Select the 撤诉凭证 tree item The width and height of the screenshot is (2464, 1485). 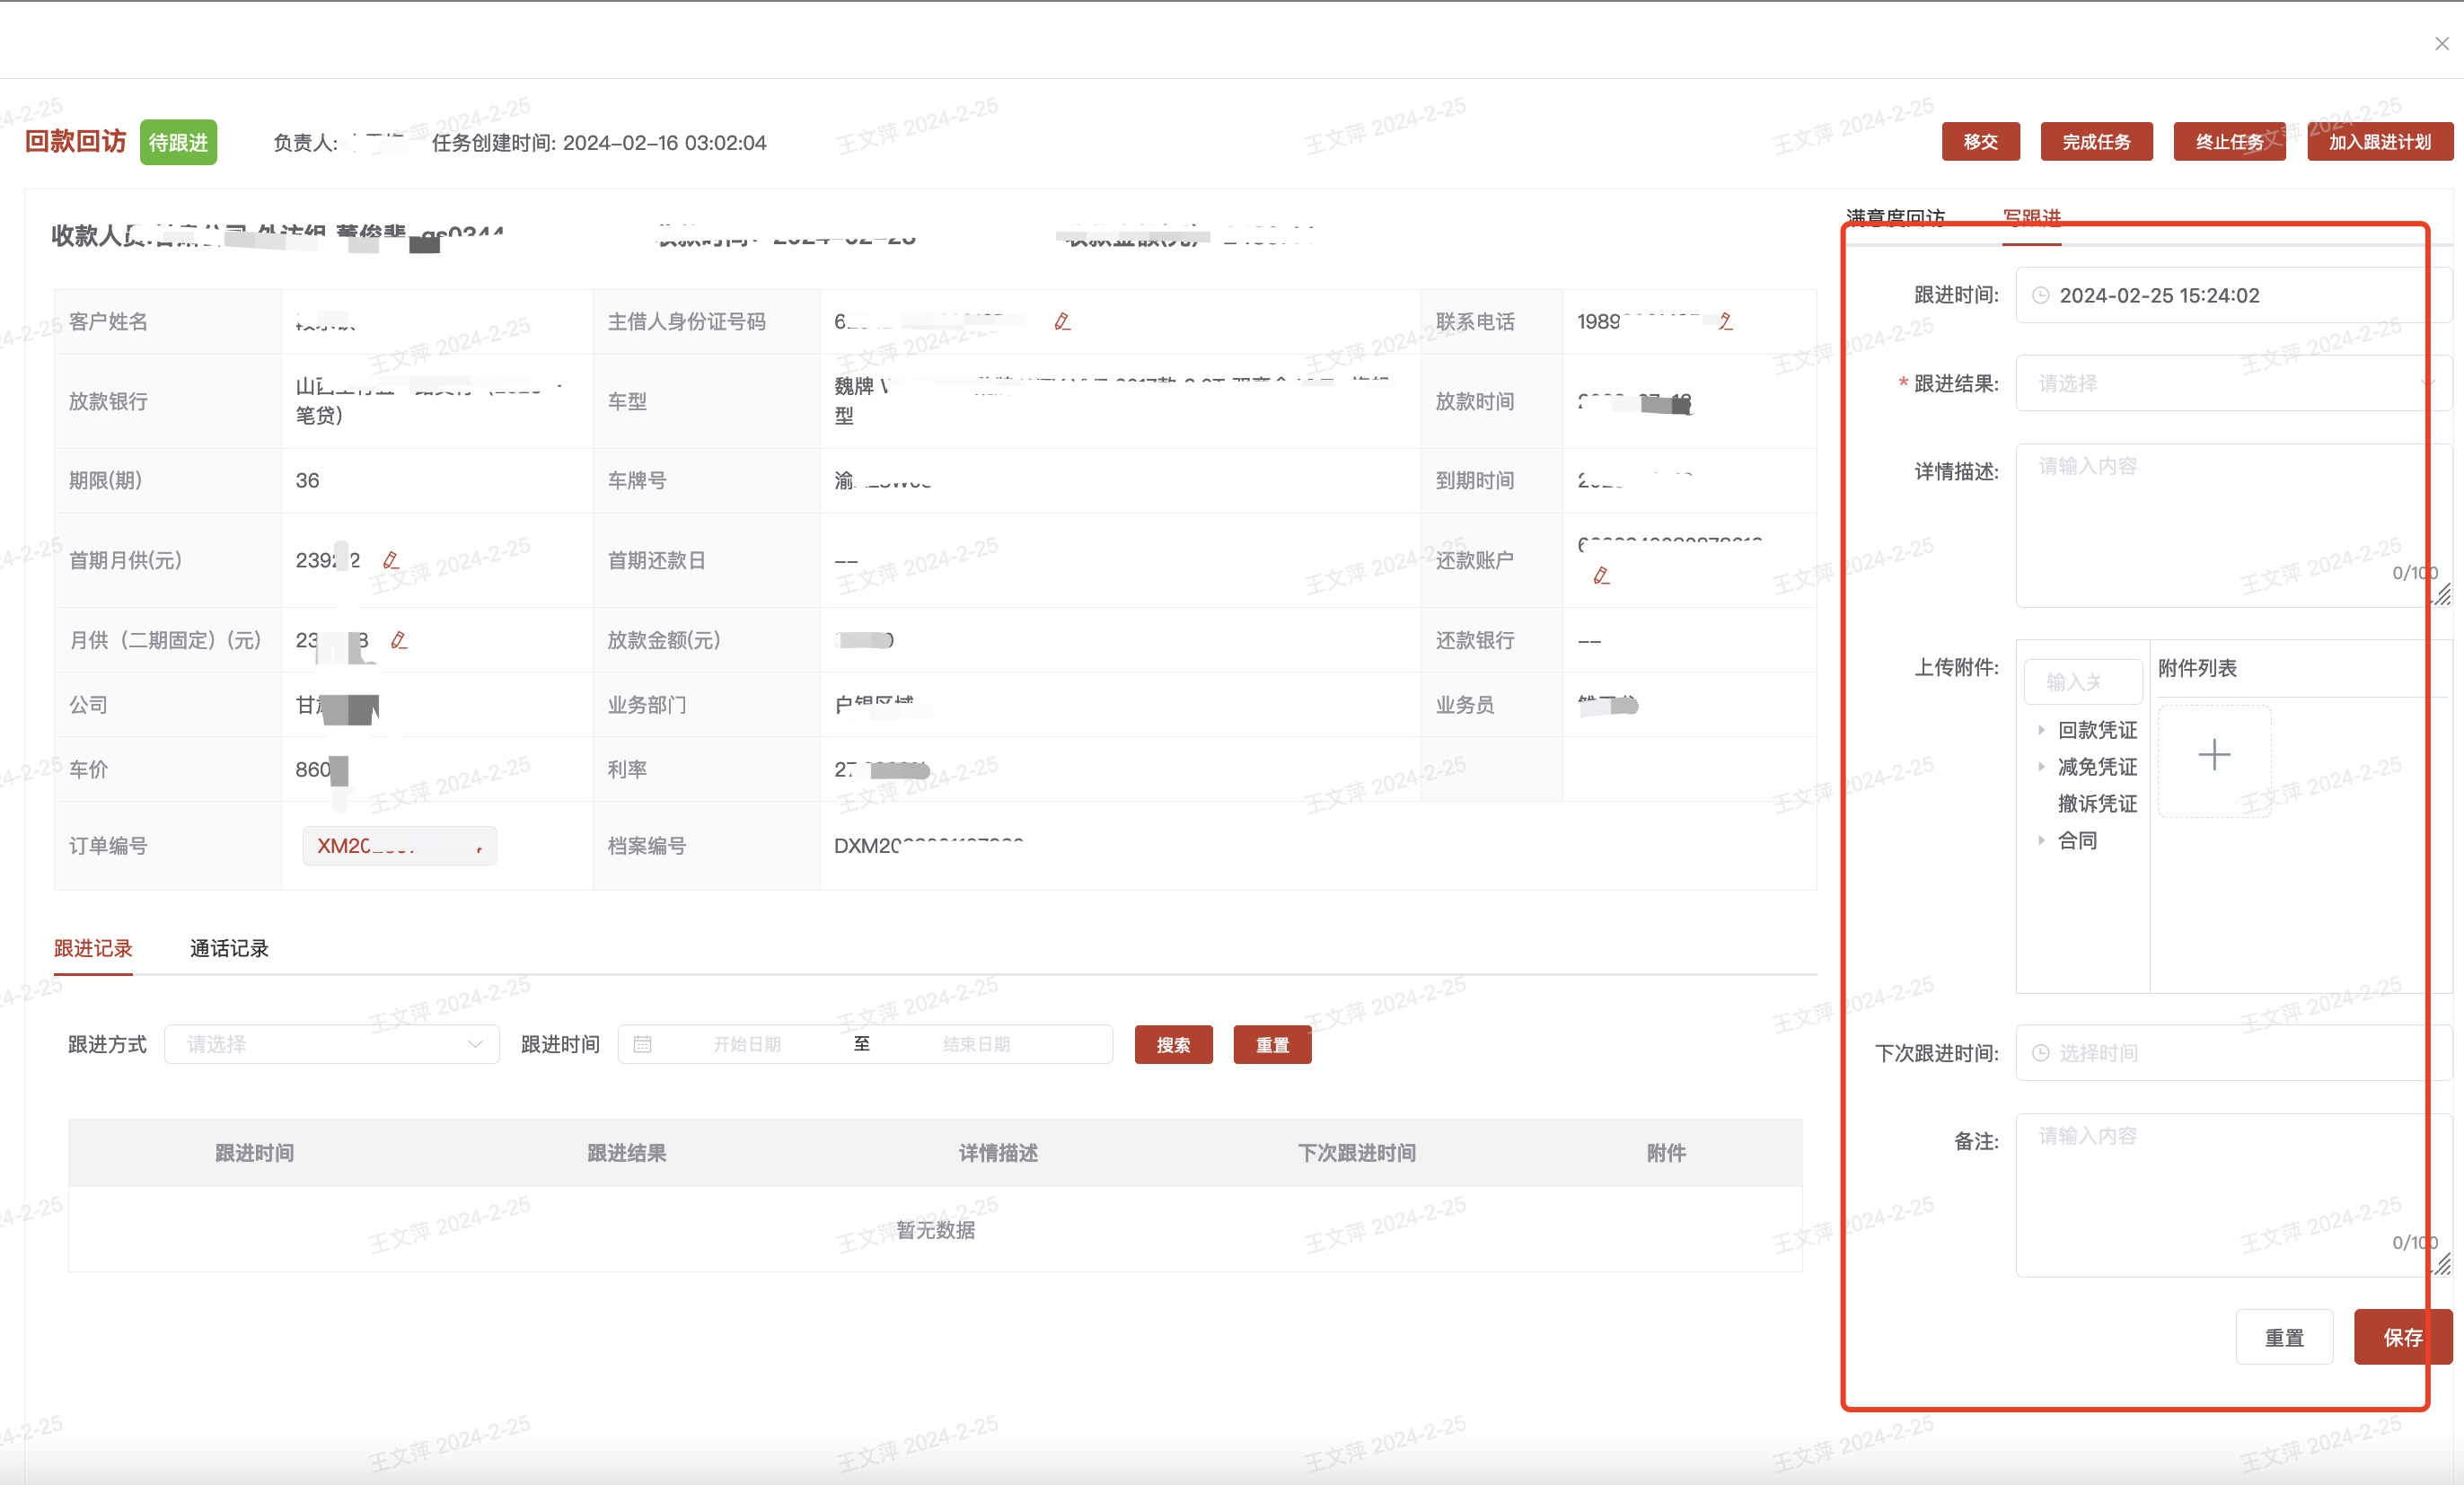tap(2097, 804)
